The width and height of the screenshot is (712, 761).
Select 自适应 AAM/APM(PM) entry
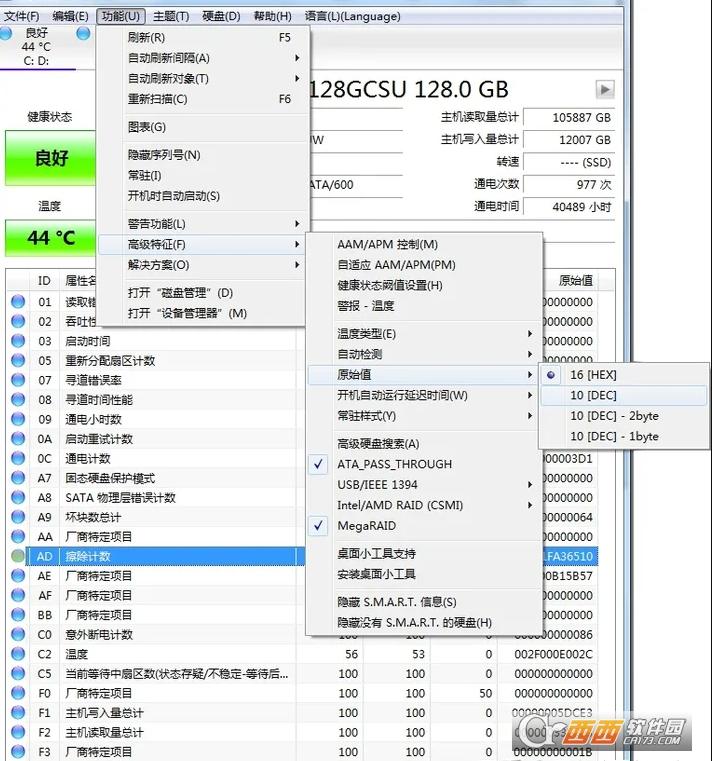tap(424, 265)
